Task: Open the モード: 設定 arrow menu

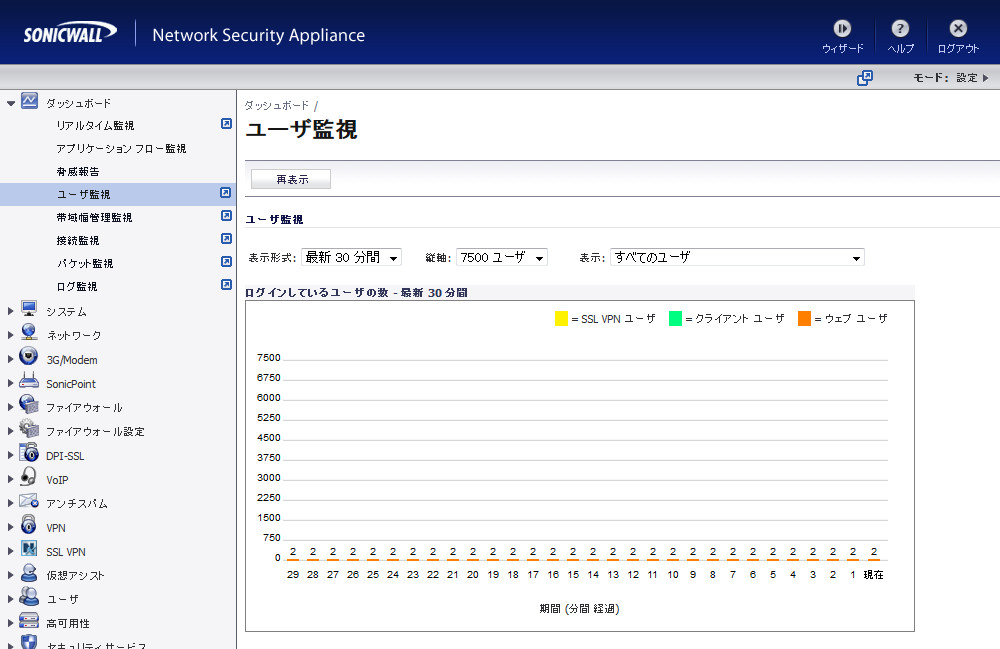Action: coord(985,78)
